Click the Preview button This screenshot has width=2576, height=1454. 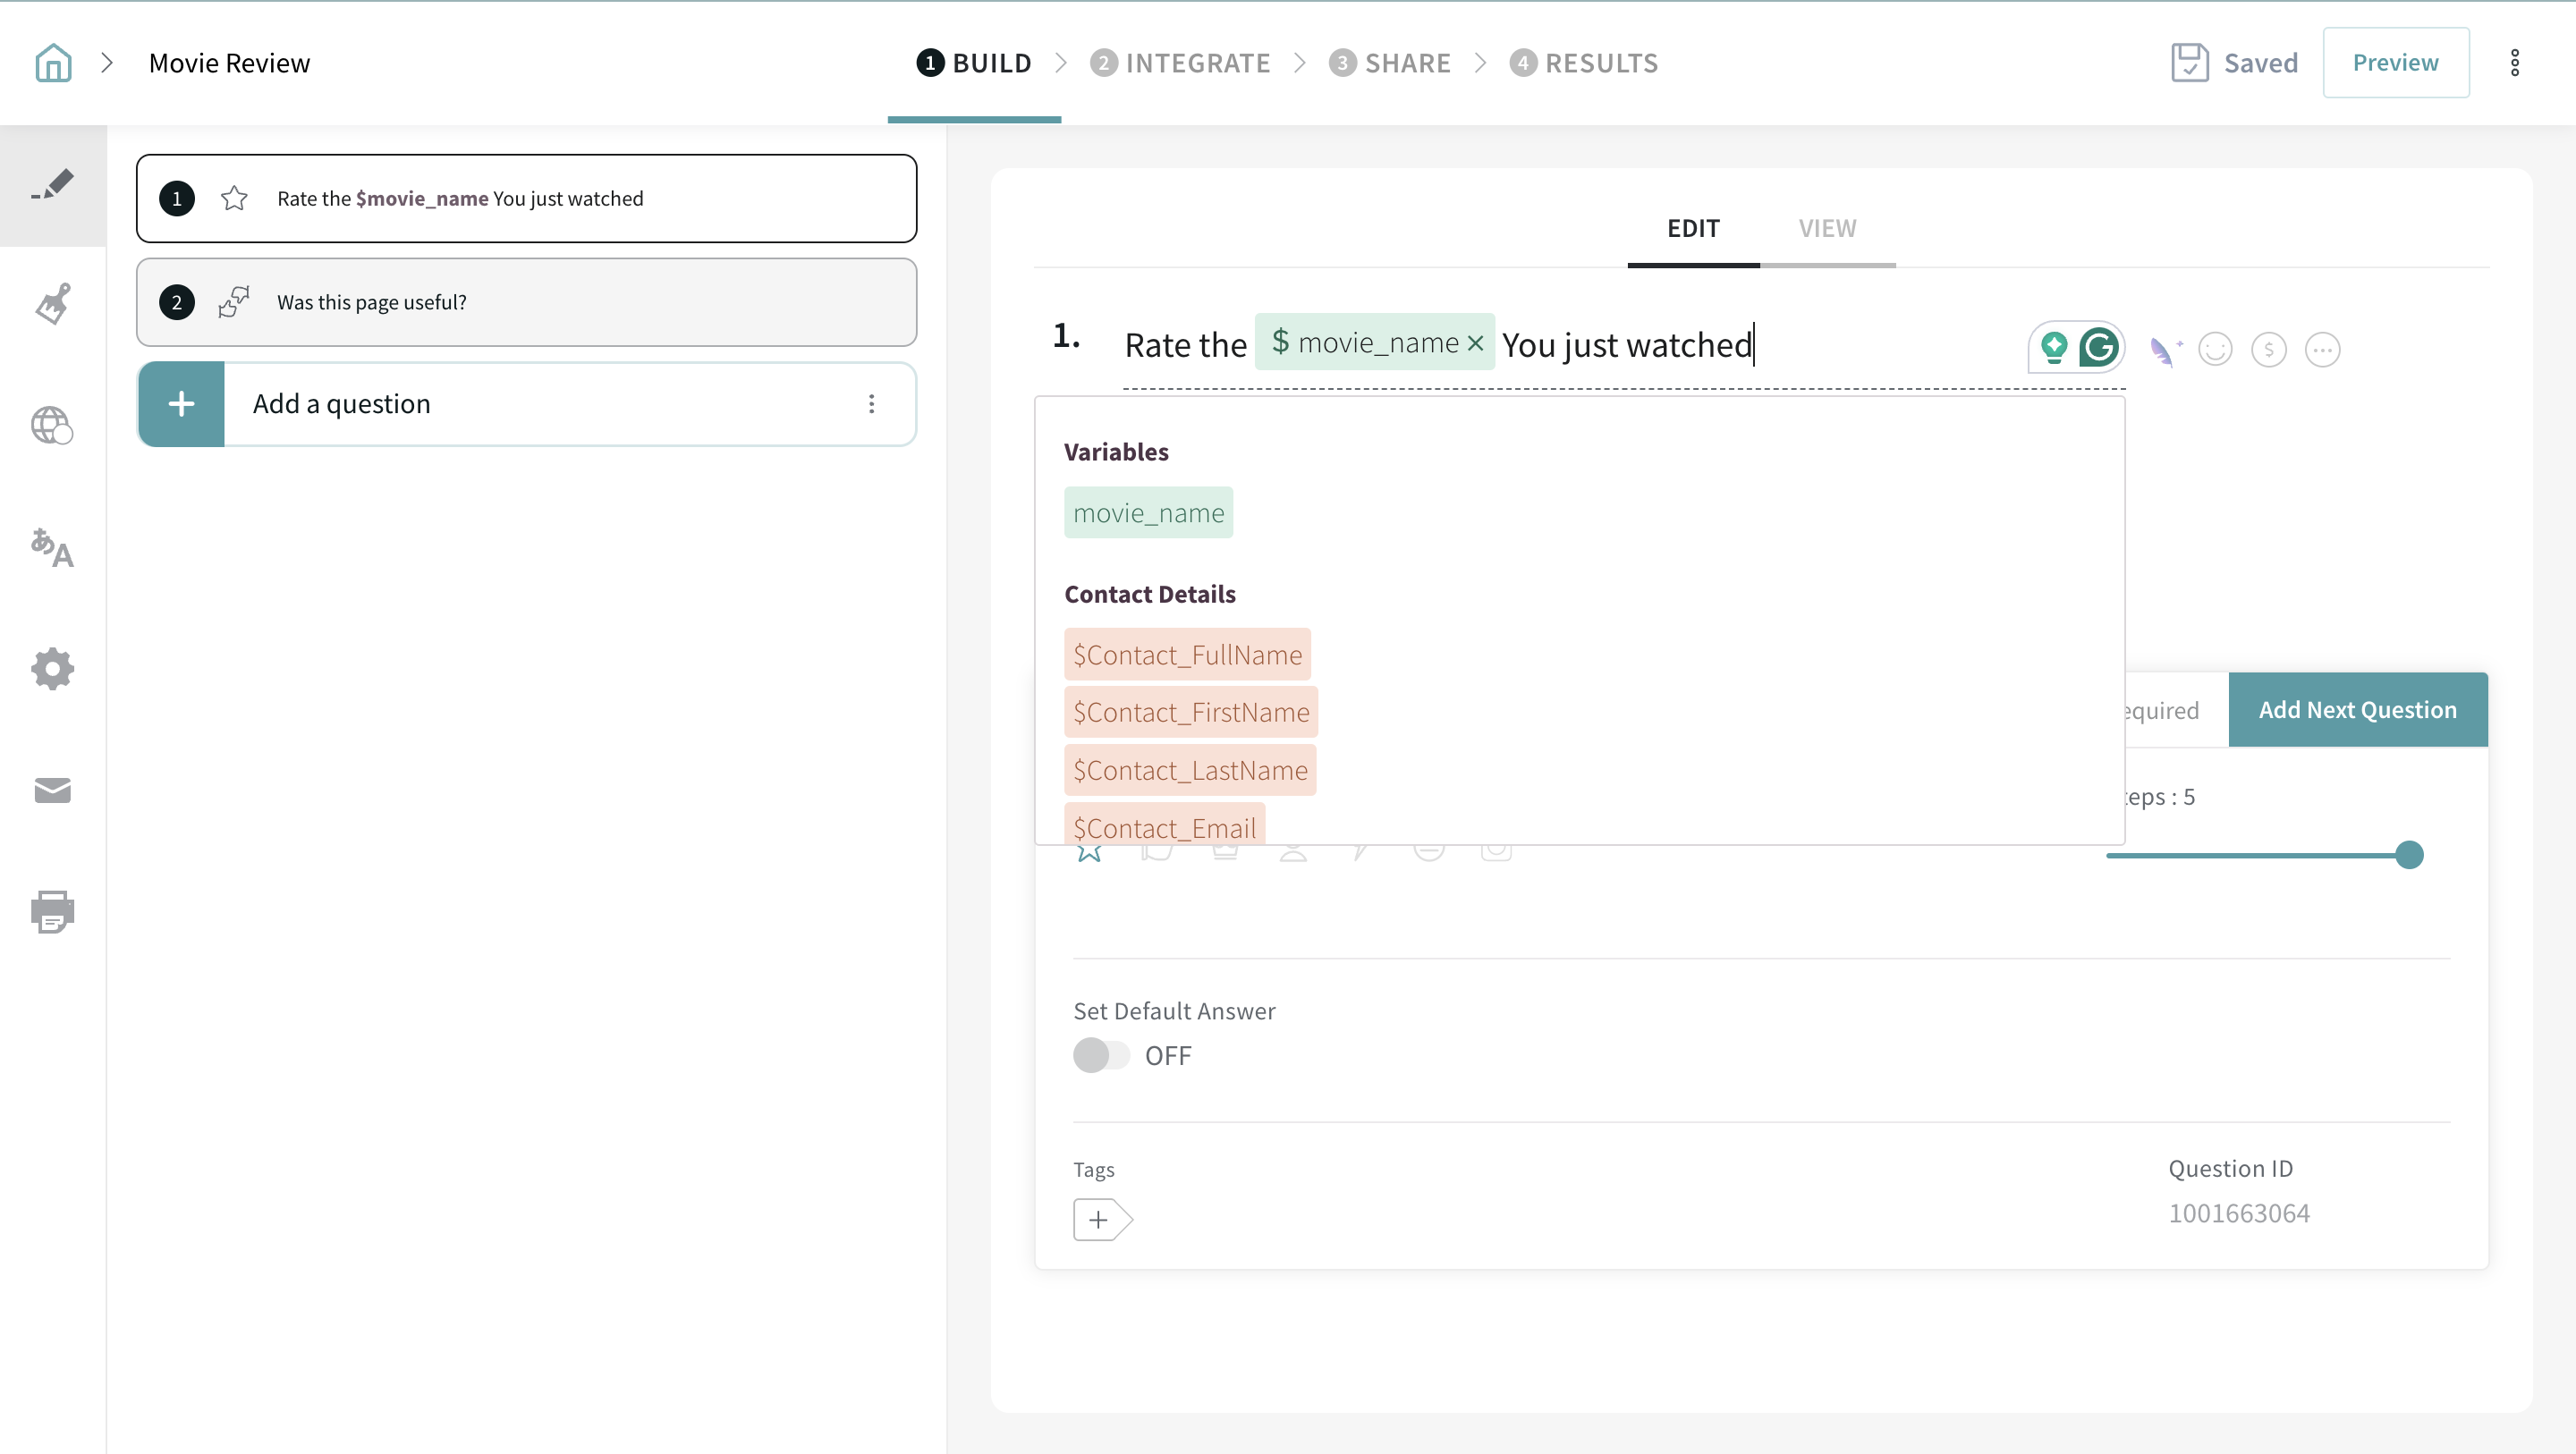pos(2395,63)
